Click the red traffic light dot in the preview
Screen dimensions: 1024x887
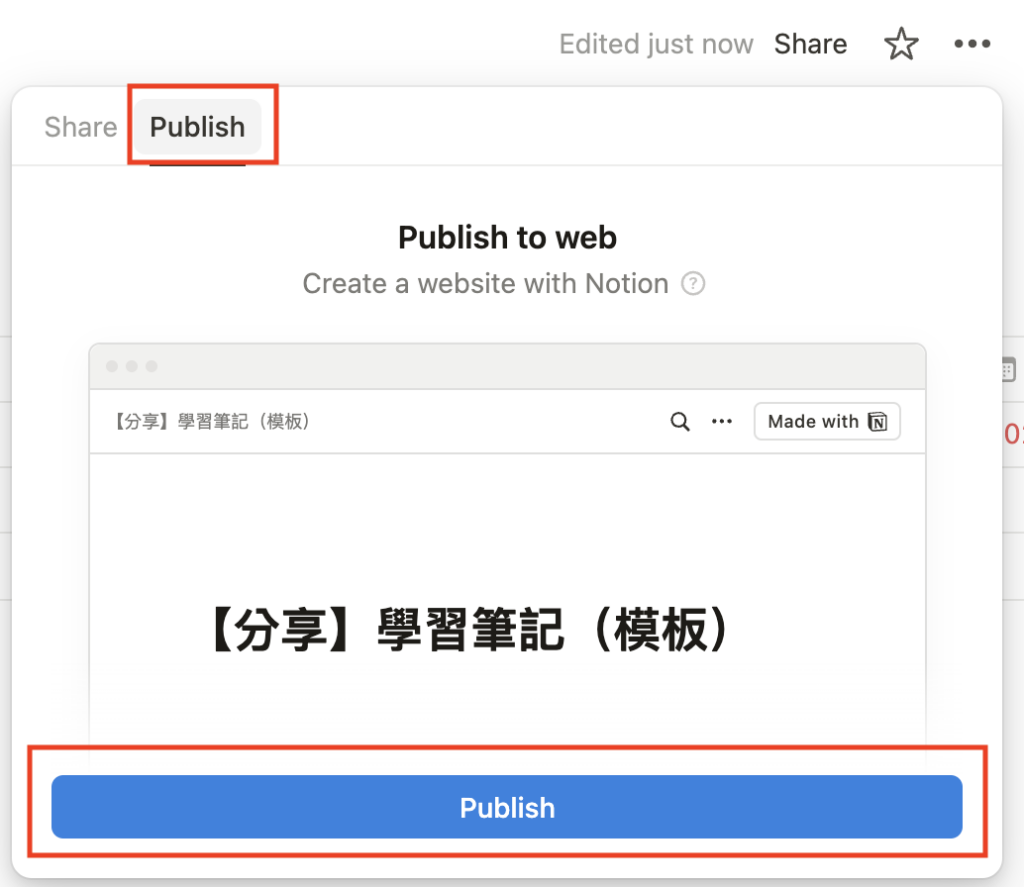click(111, 365)
